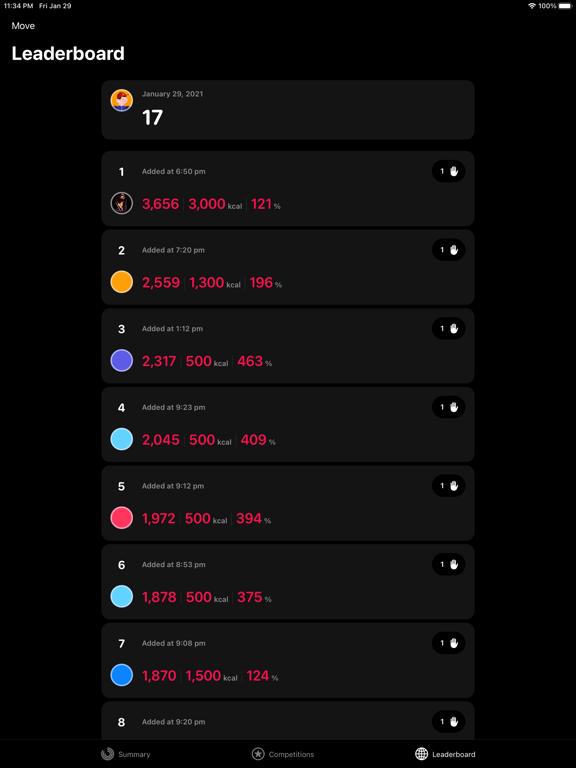Give high-five to rank 7 entry

(x=448, y=643)
